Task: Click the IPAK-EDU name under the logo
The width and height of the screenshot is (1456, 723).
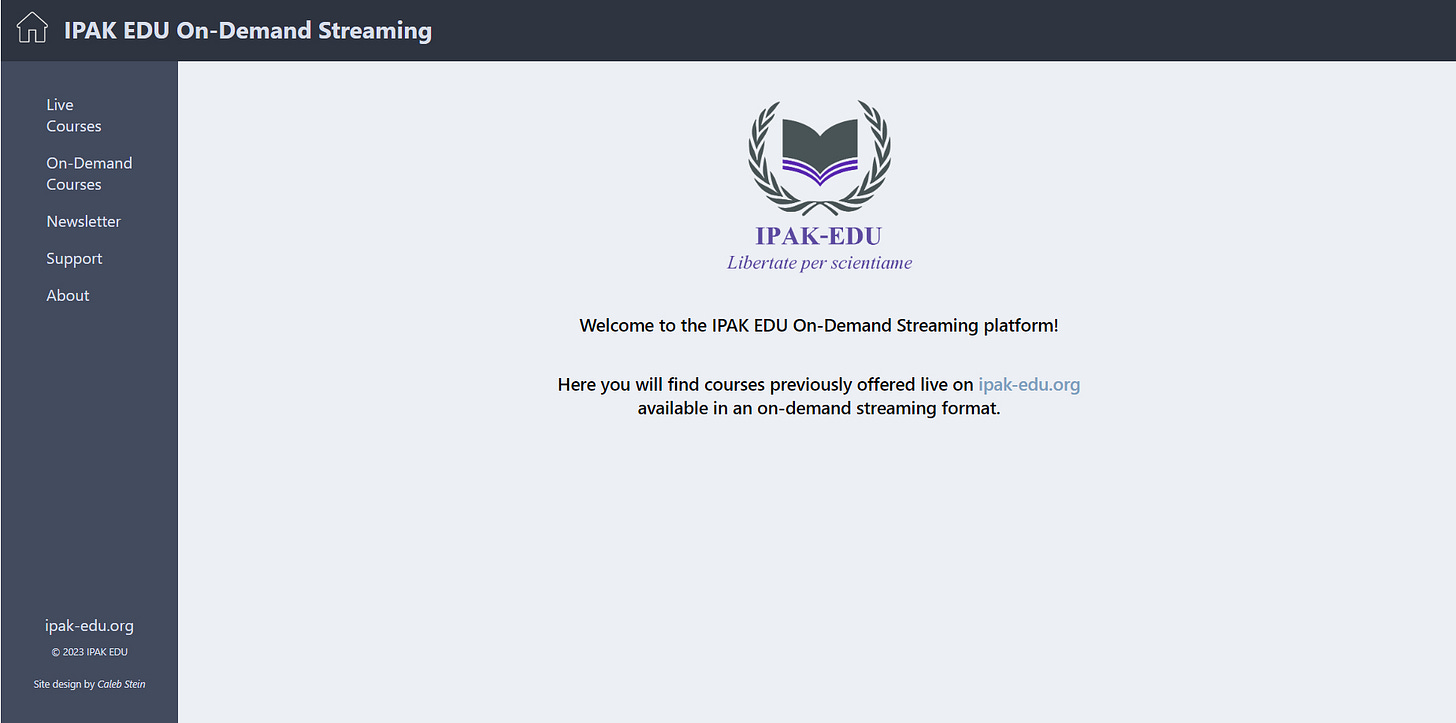Action: coord(819,236)
